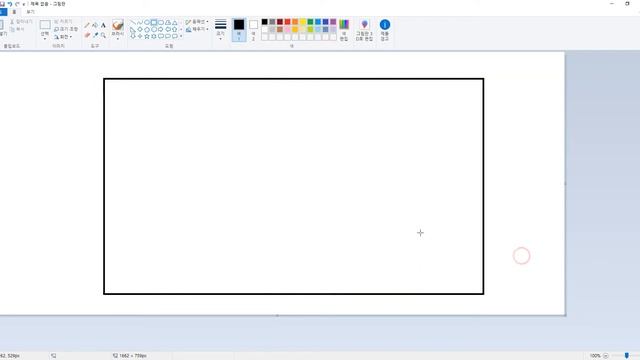
Task: Open the Brushes dropdown arrow
Action: click(x=118, y=39)
